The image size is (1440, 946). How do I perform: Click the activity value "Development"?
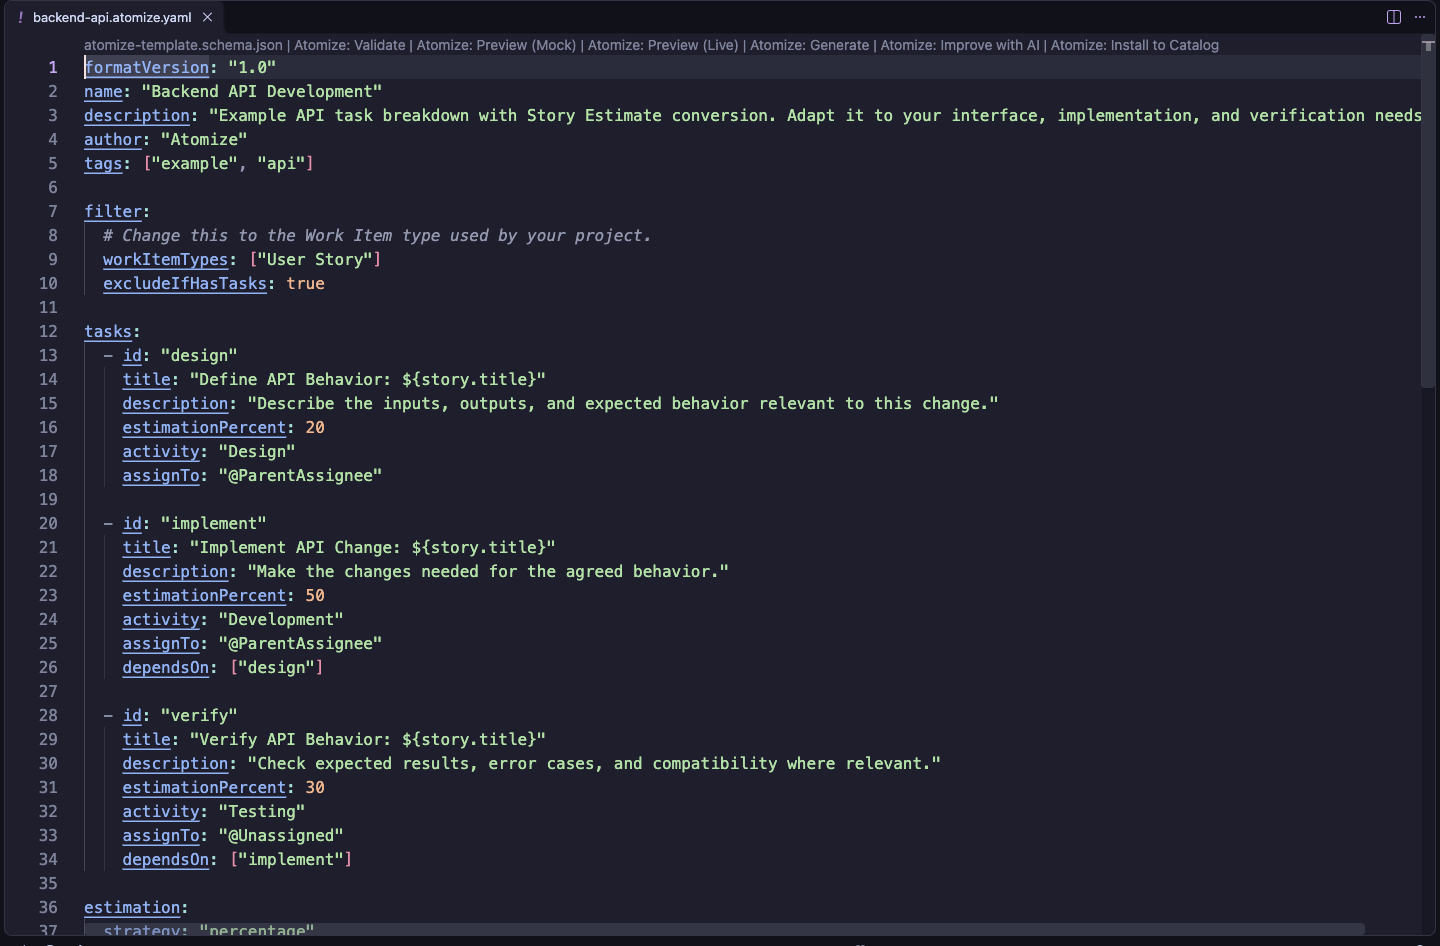point(281,619)
